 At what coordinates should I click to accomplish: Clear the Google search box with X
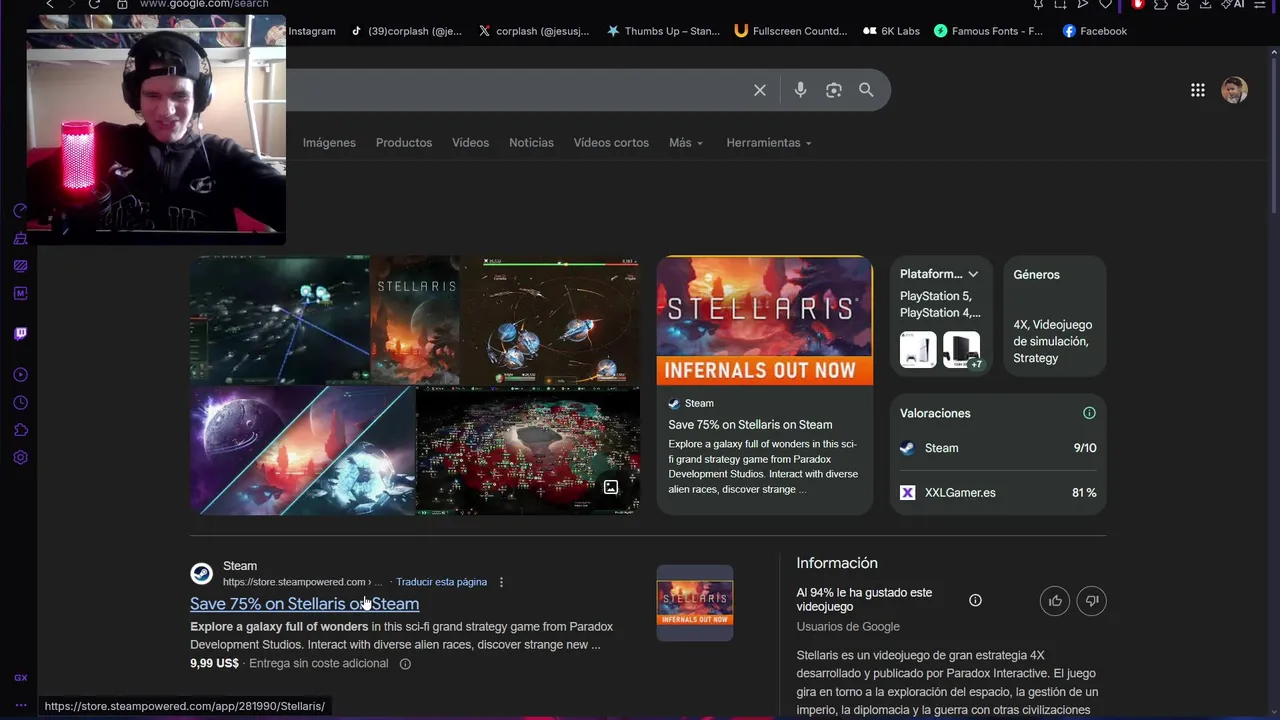click(760, 90)
